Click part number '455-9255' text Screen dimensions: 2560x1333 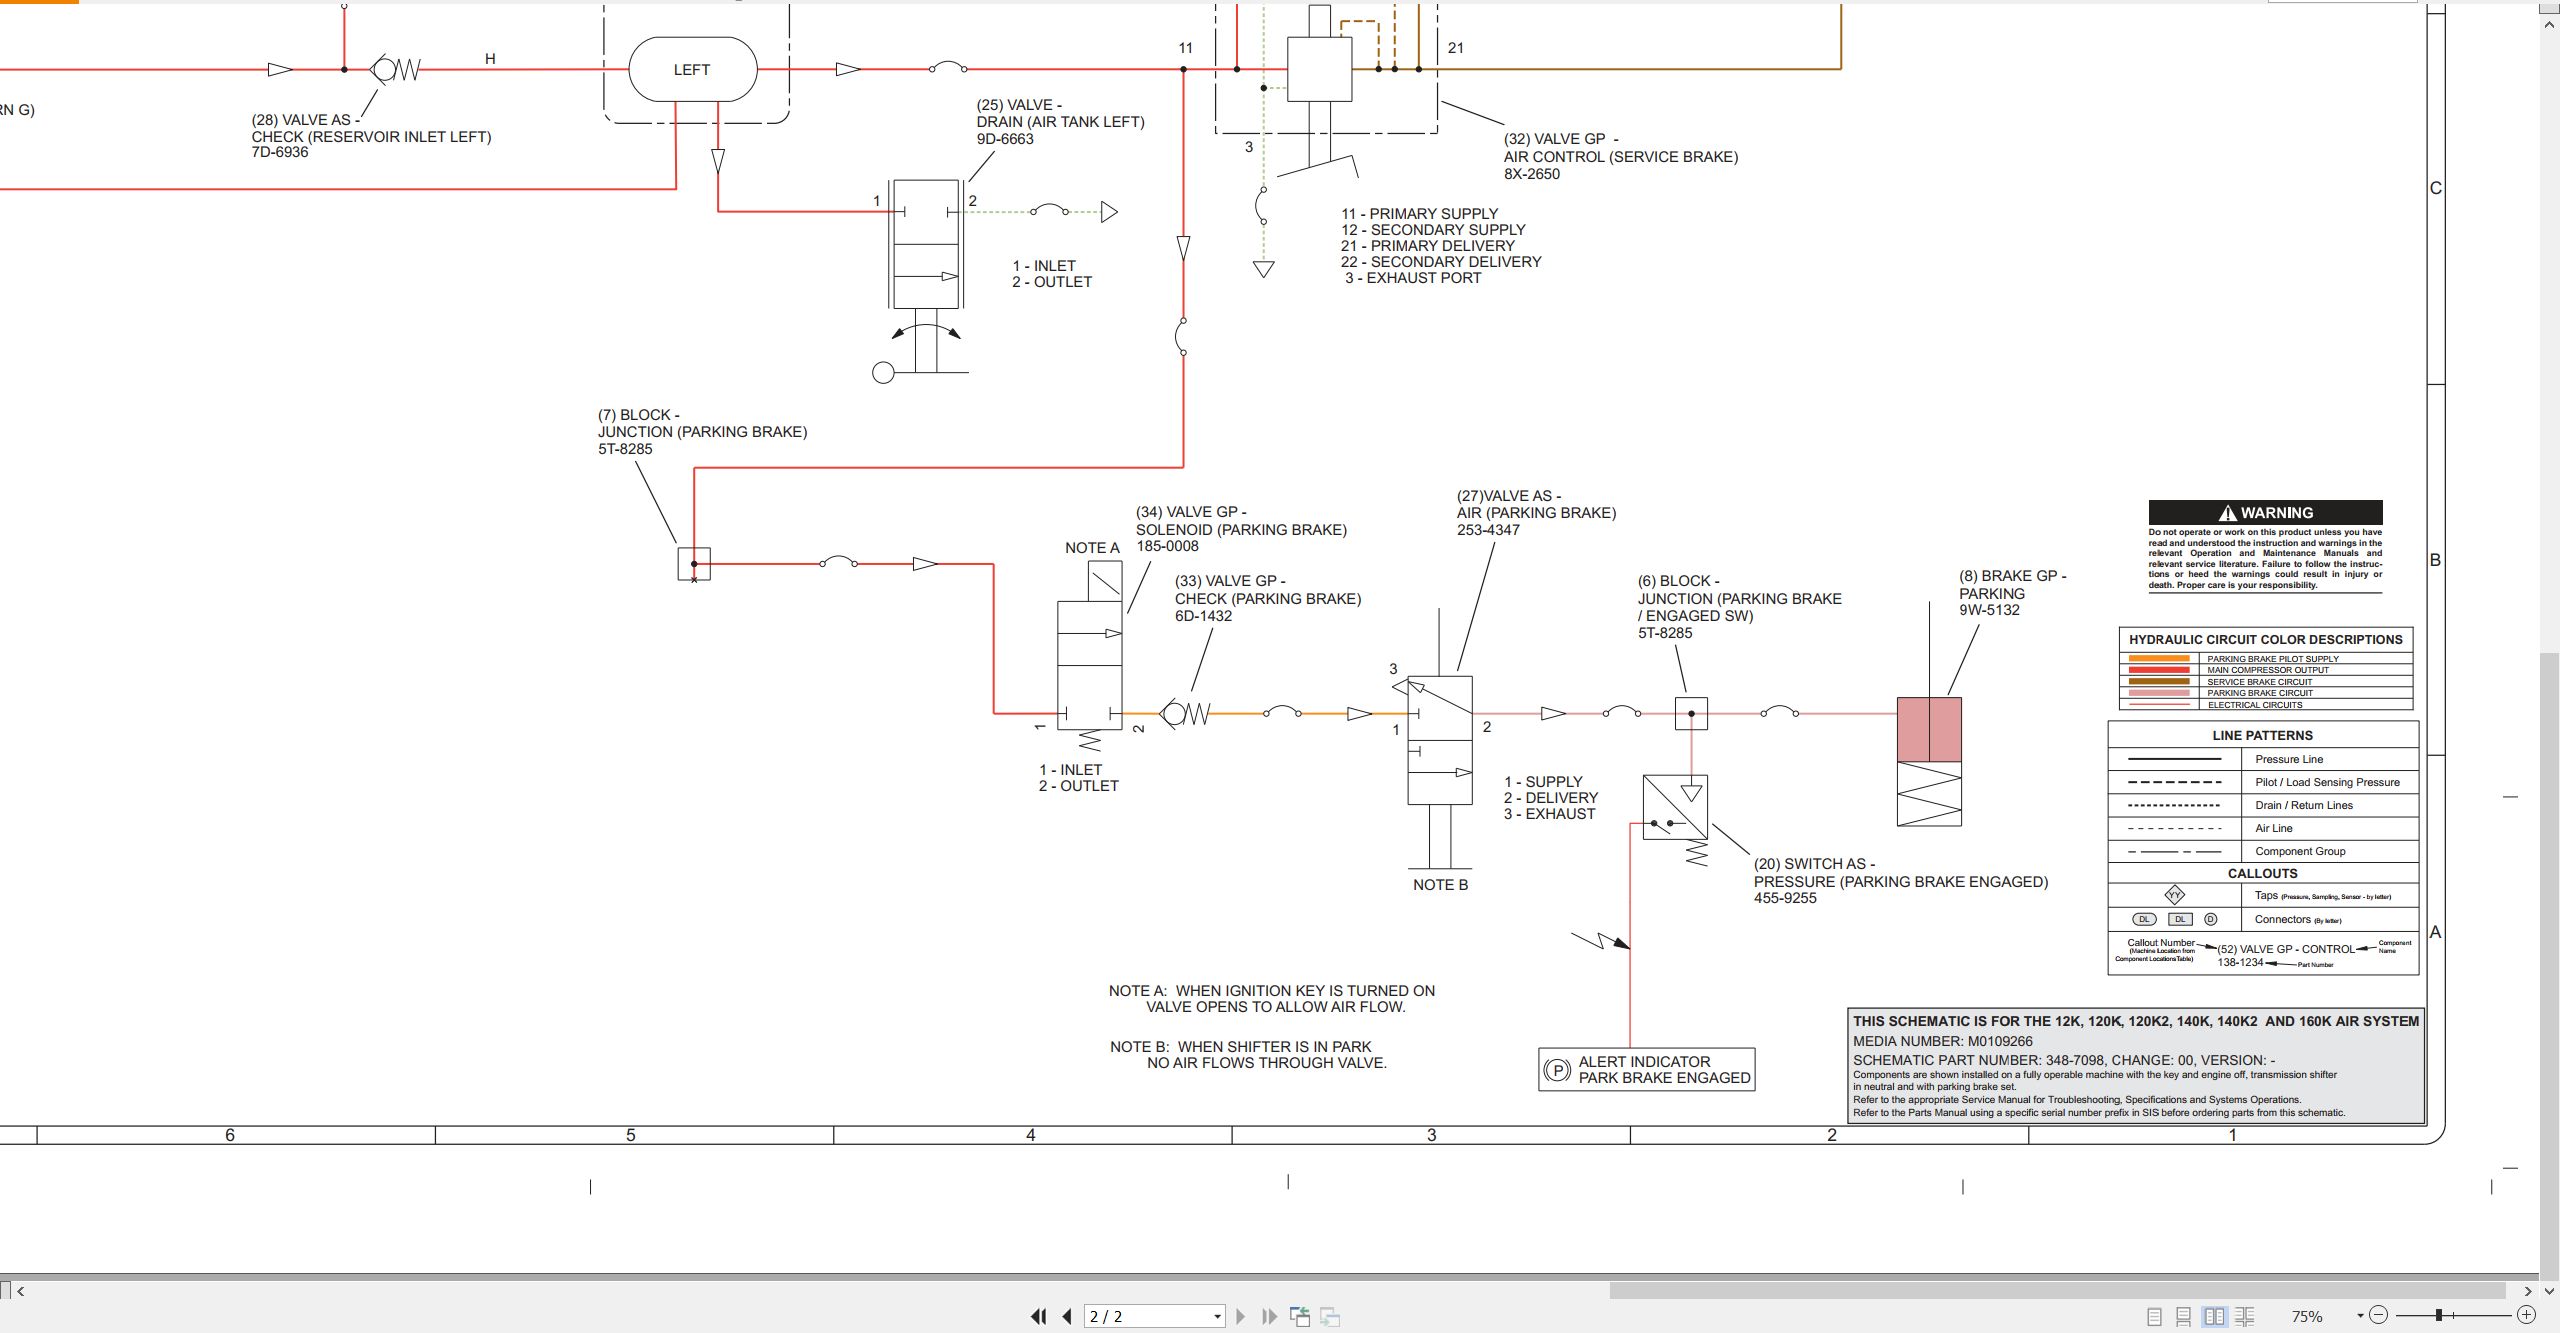click(x=1785, y=898)
